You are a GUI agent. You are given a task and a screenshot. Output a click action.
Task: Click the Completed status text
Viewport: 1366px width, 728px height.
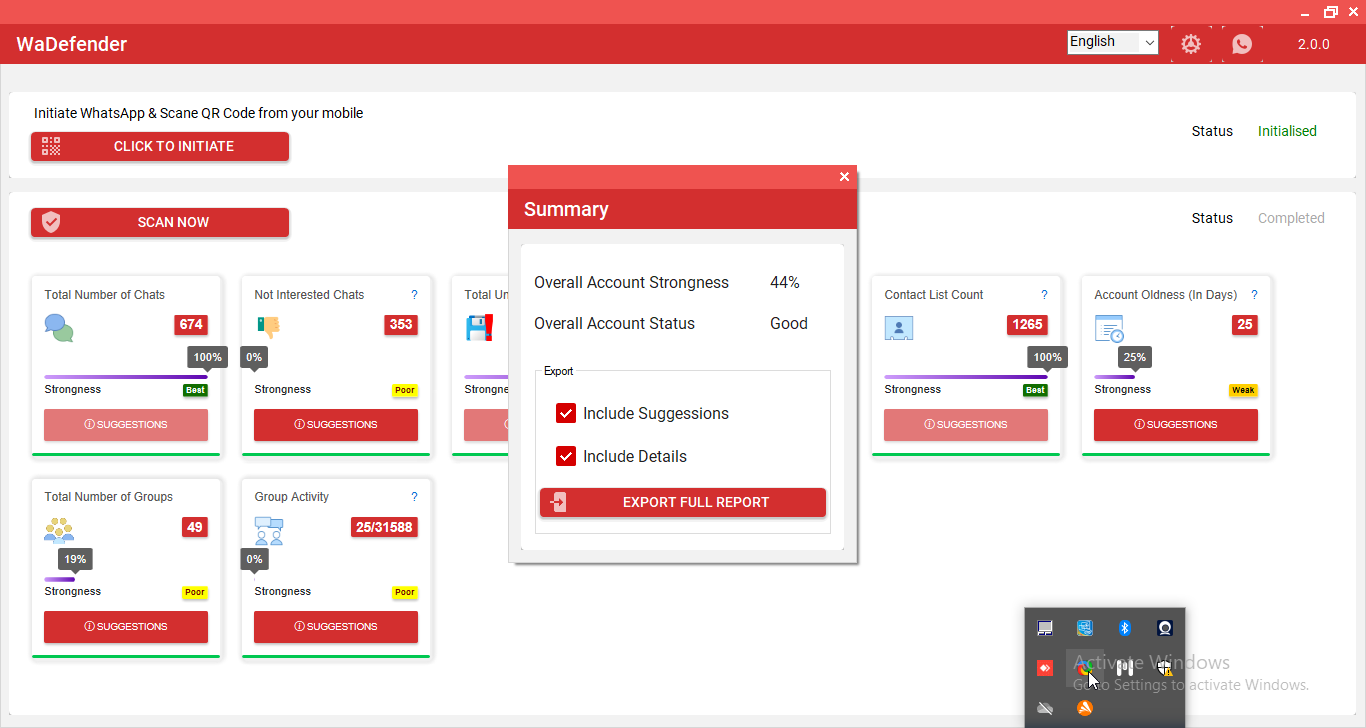pyautogui.click(x=1291, y=218)
